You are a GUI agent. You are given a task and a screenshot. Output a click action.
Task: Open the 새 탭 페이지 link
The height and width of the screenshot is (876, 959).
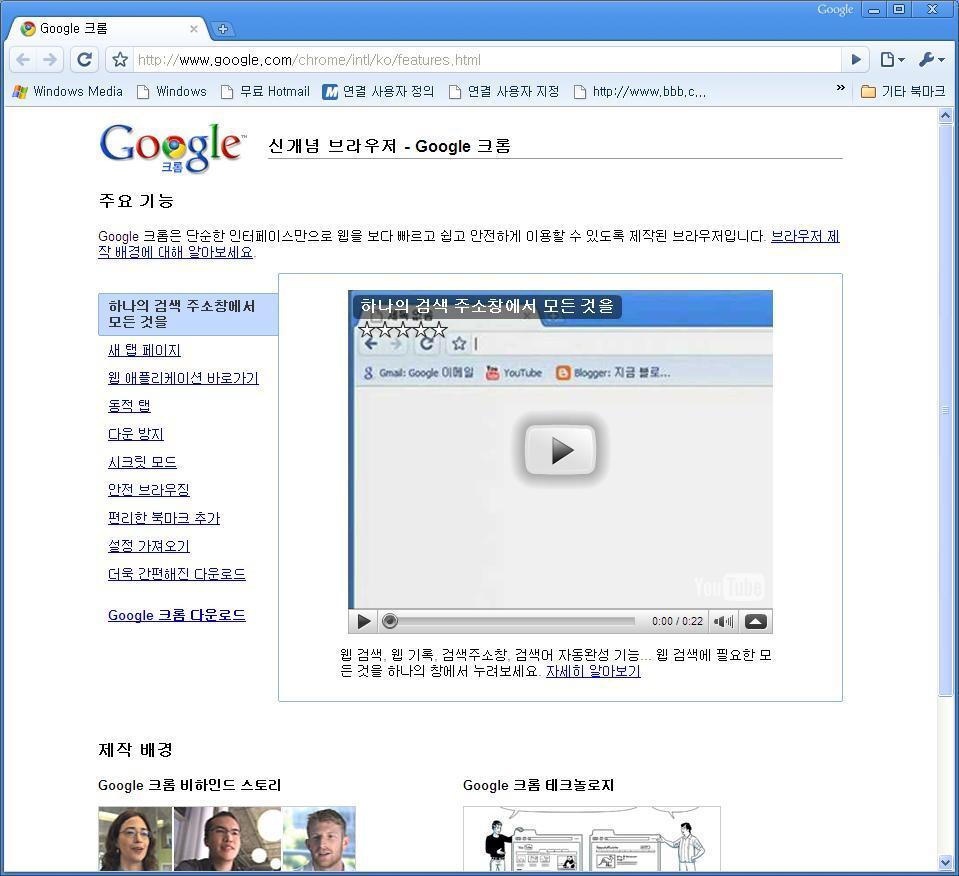coord(144,350)
